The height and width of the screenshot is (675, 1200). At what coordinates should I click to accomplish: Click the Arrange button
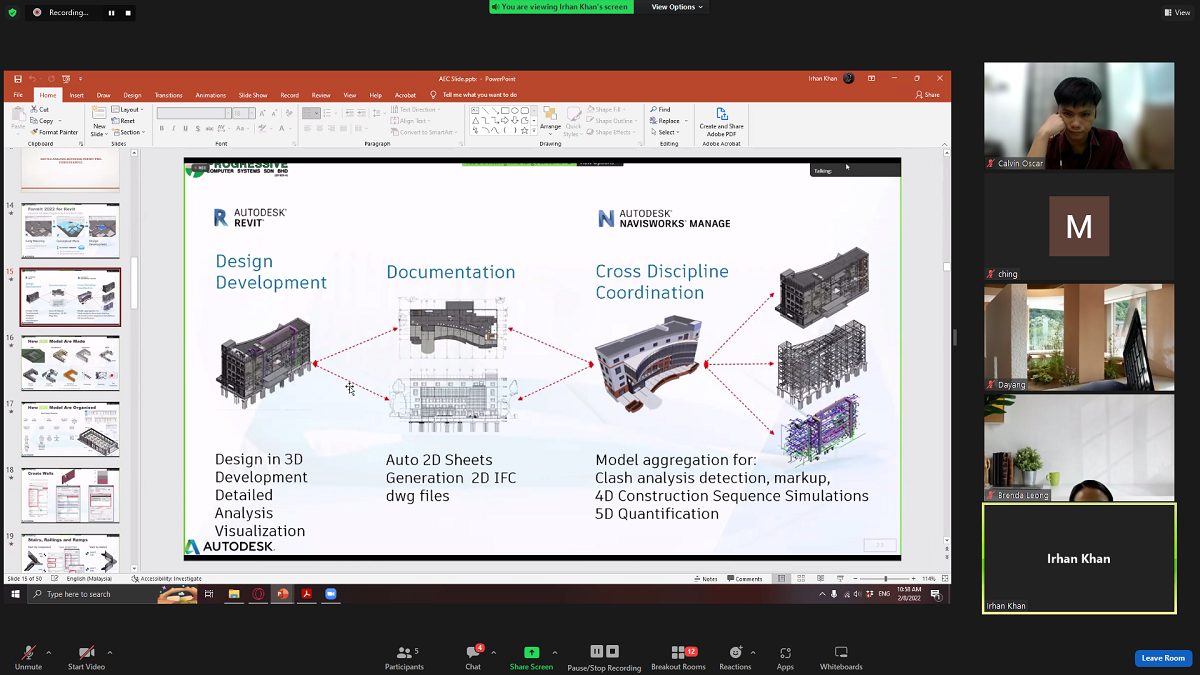550,121
